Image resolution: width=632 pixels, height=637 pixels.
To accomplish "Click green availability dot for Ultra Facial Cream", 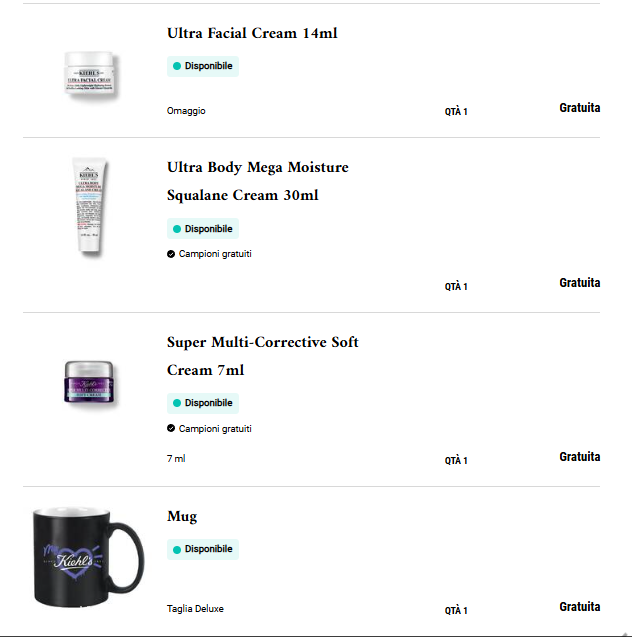I will coord(177,66).
